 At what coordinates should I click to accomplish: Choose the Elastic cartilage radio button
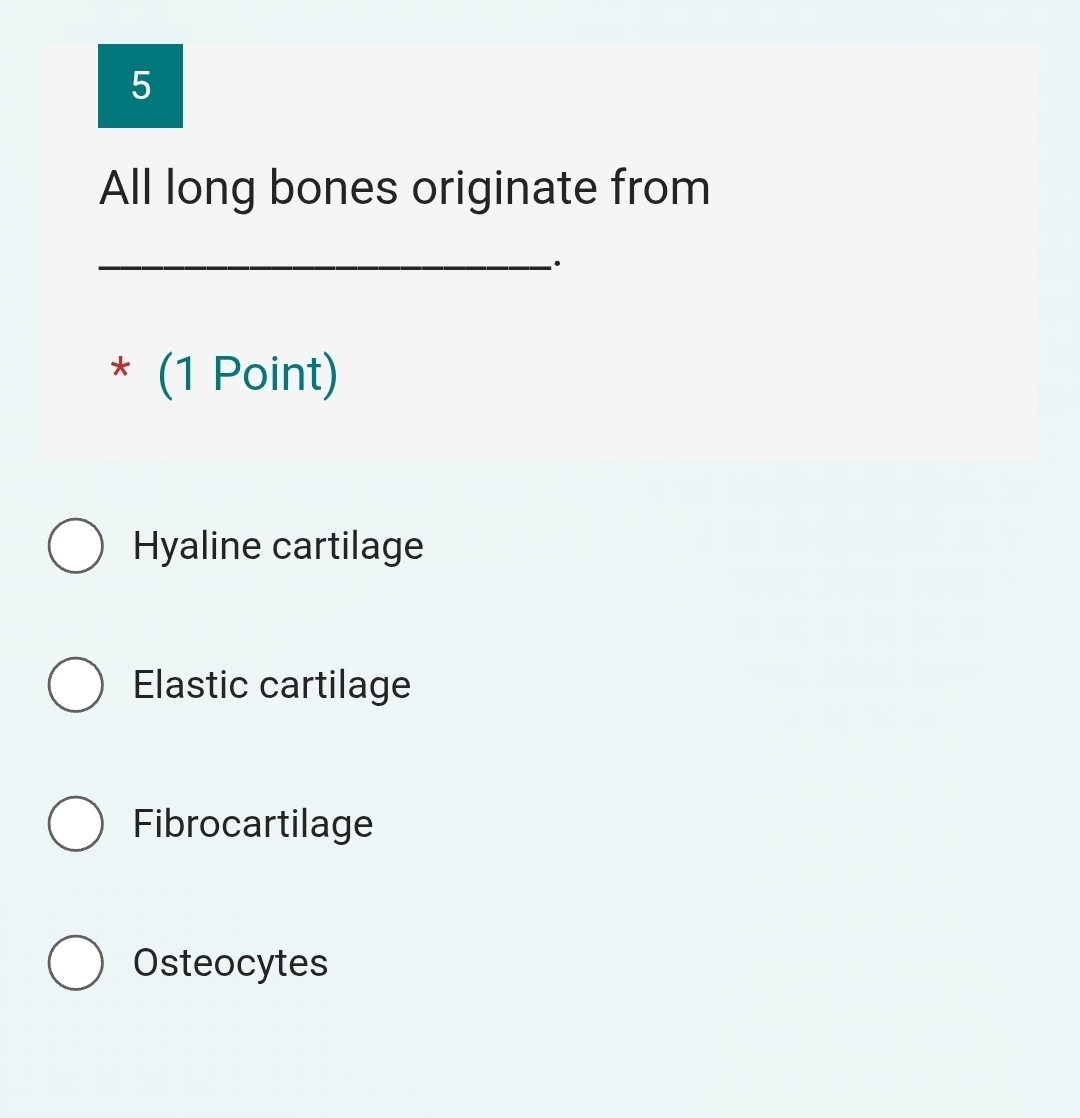coord(75,685)
